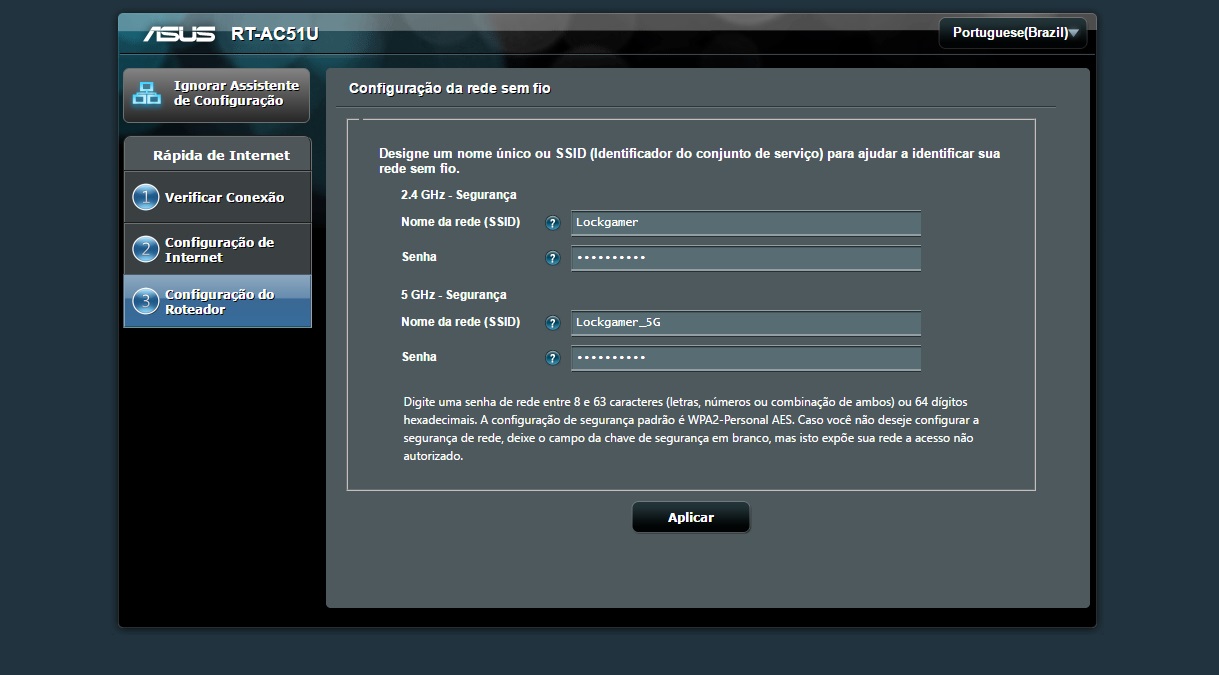Screen dimensions: 1219x675
Task: Go to the Configuração de Internet step
Action: click(220, 249)
